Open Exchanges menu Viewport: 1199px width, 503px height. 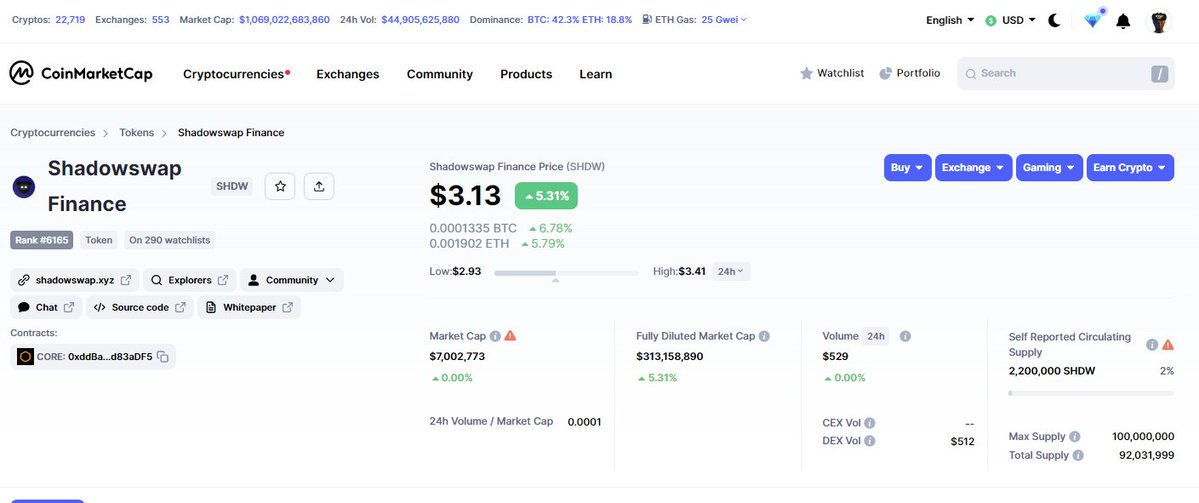pos(347,74)
